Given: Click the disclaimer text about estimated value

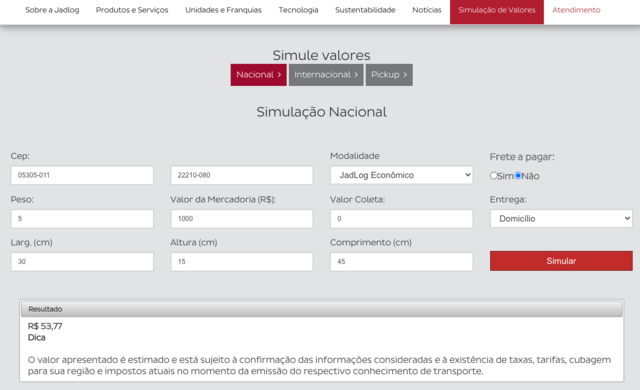Looking at the screenshot, I should [319, 366].
